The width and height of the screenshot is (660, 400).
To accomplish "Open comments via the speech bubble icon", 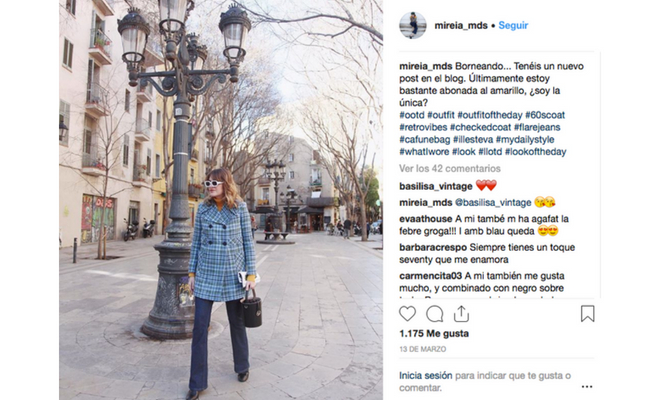I will pyautogui.click(x=434, y=314).
